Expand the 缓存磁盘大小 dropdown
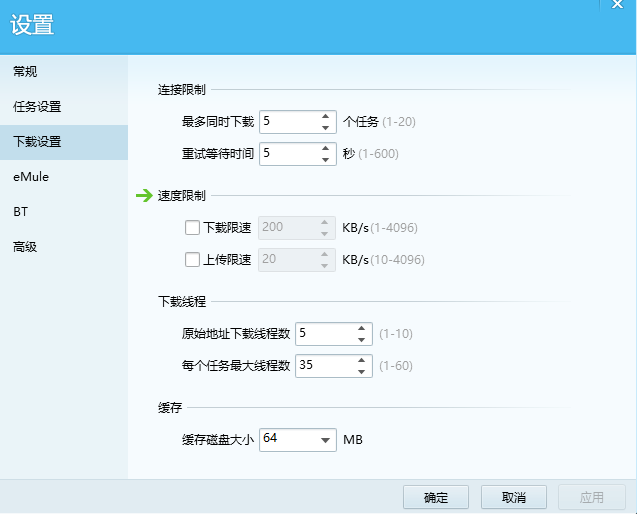The image size is (637, 514). click(326, 439)
